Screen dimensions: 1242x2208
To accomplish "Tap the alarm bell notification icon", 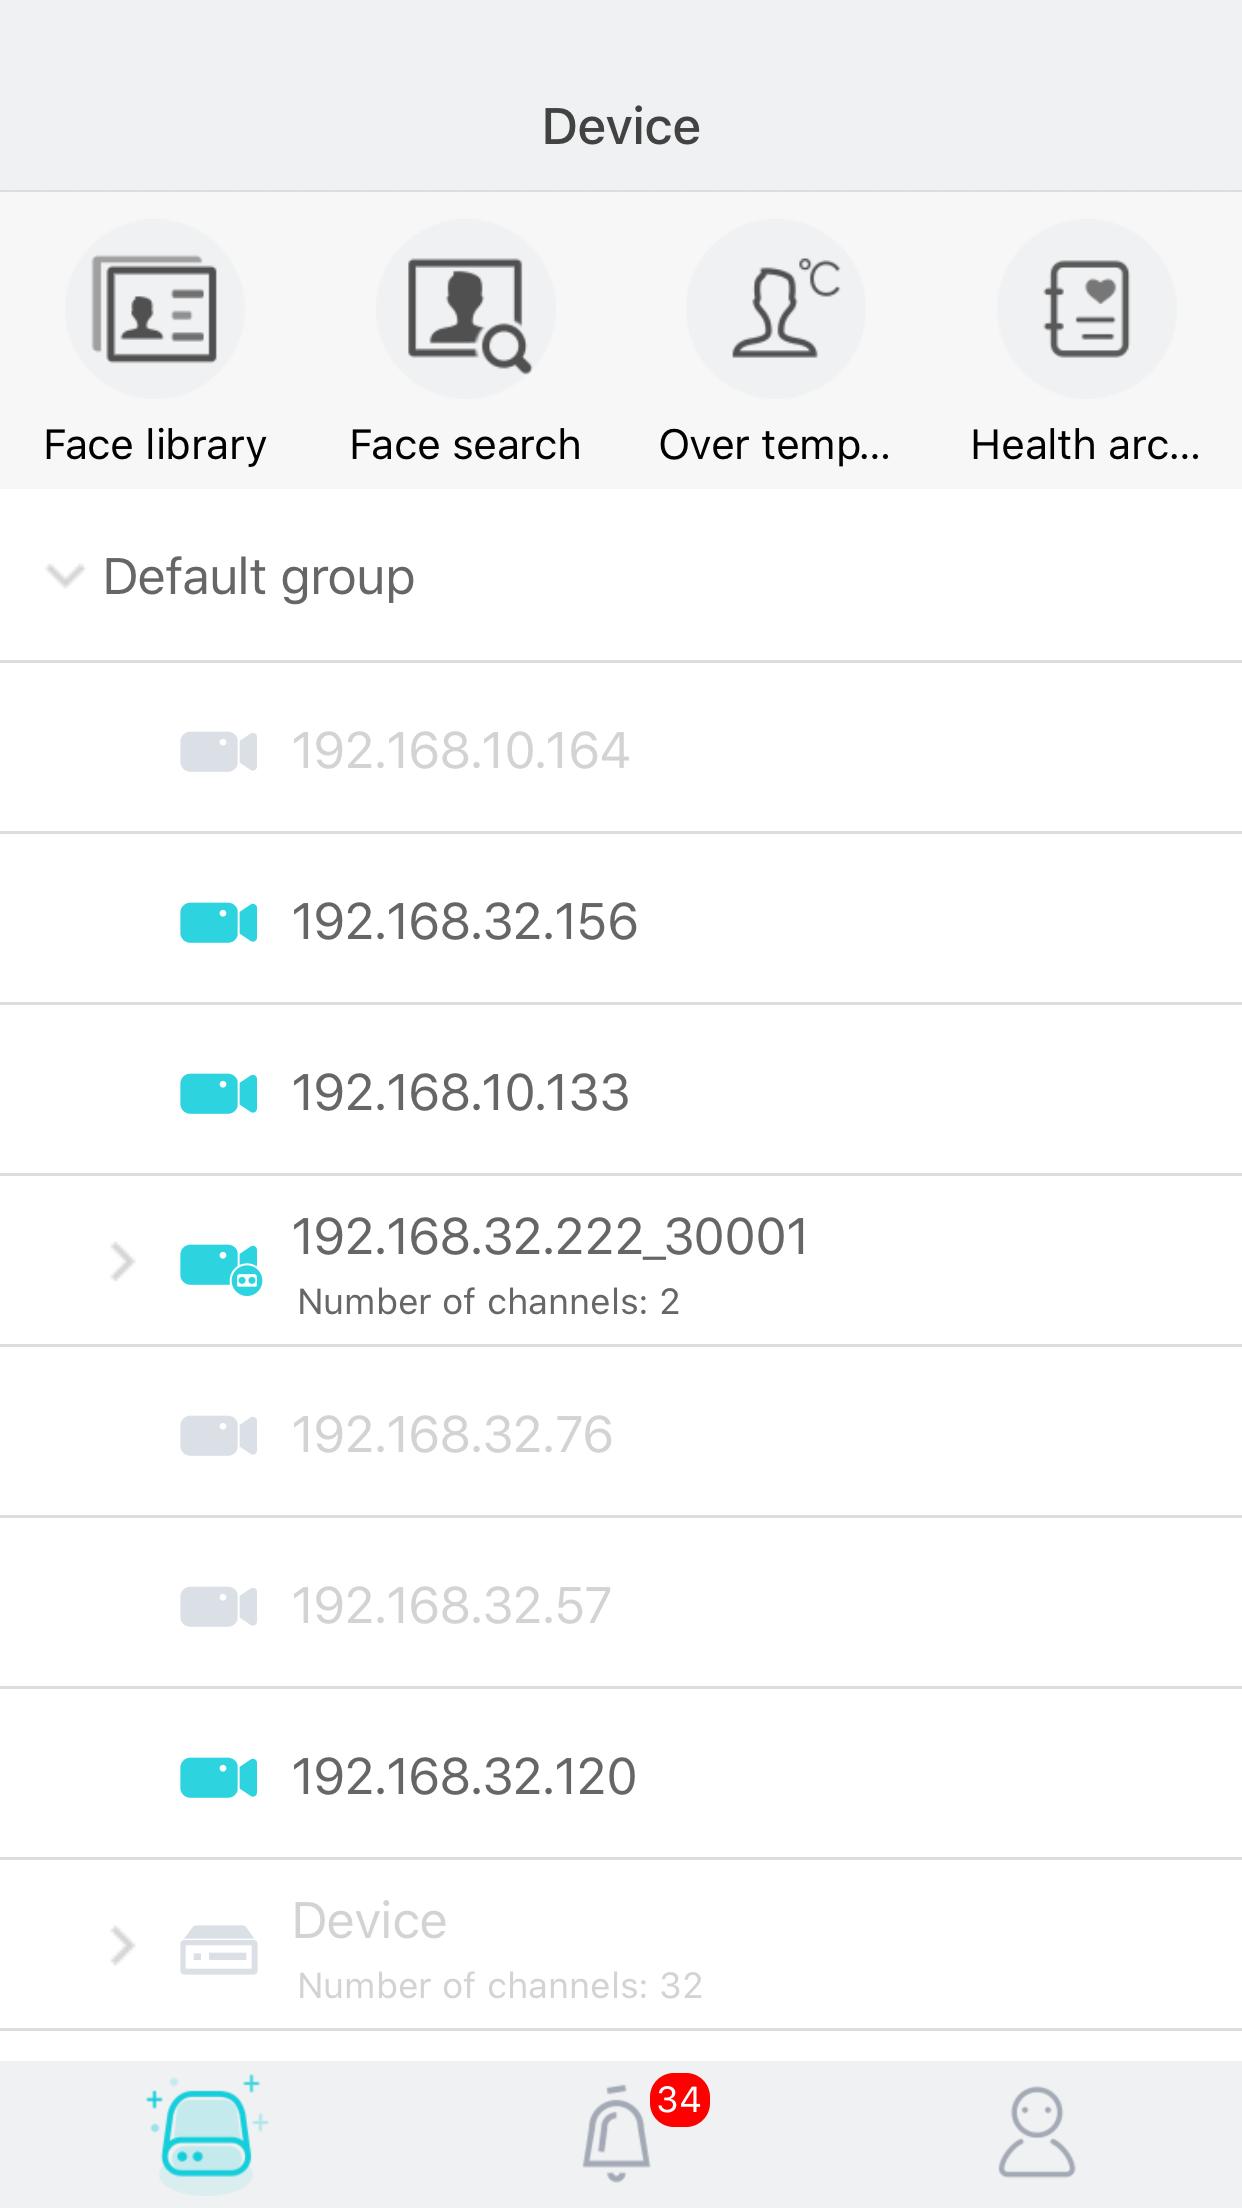I will coord(617,2136).
